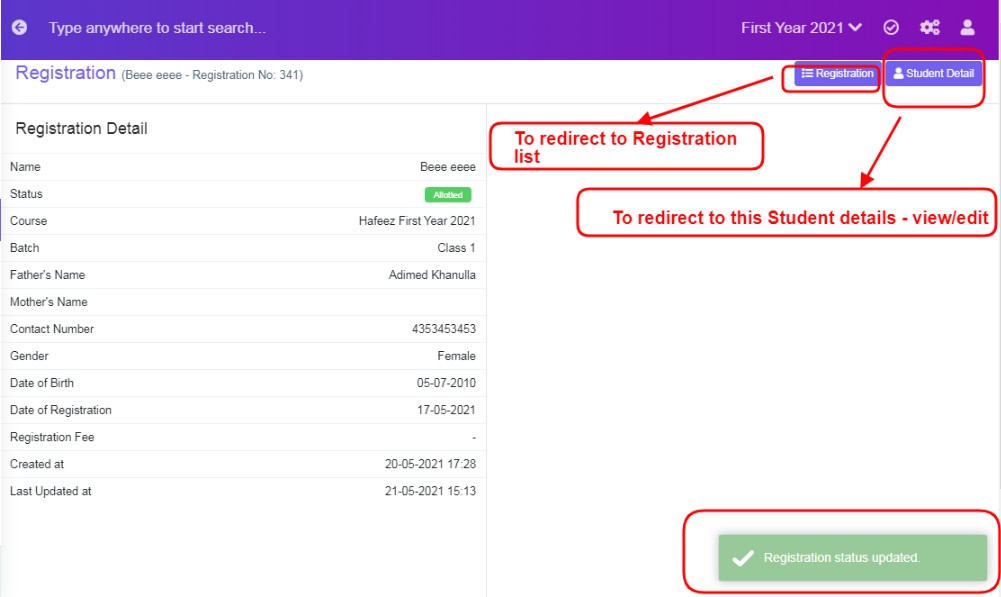This screenshot has width=1001, height=597.
Task: Select date of birth 05-07-2010
Action: coord(446,383)
